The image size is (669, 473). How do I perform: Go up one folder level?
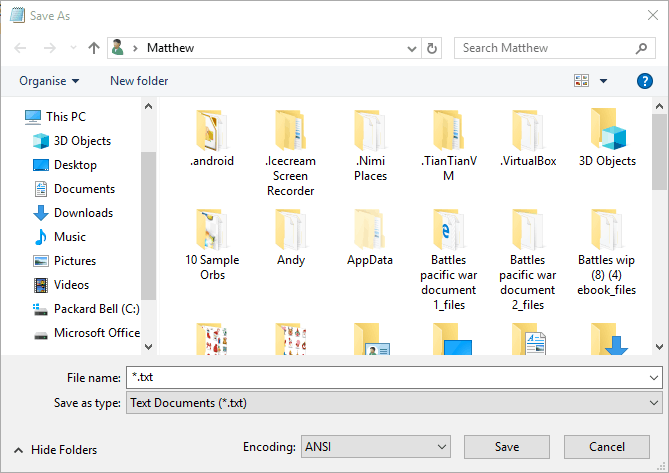click(94, 48)
